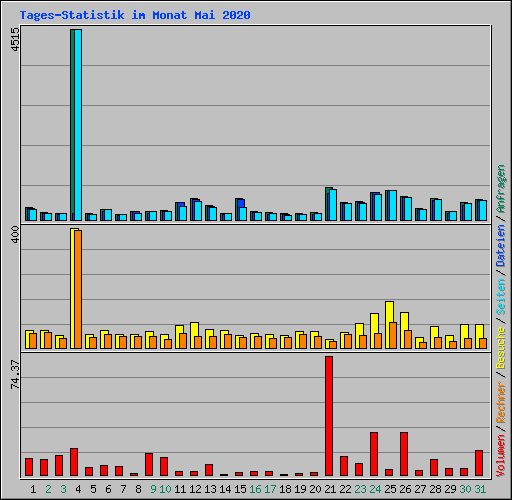512x500 pixels.
Task: Click day 15 on the x-axis
Action: (x=240, y=489)
